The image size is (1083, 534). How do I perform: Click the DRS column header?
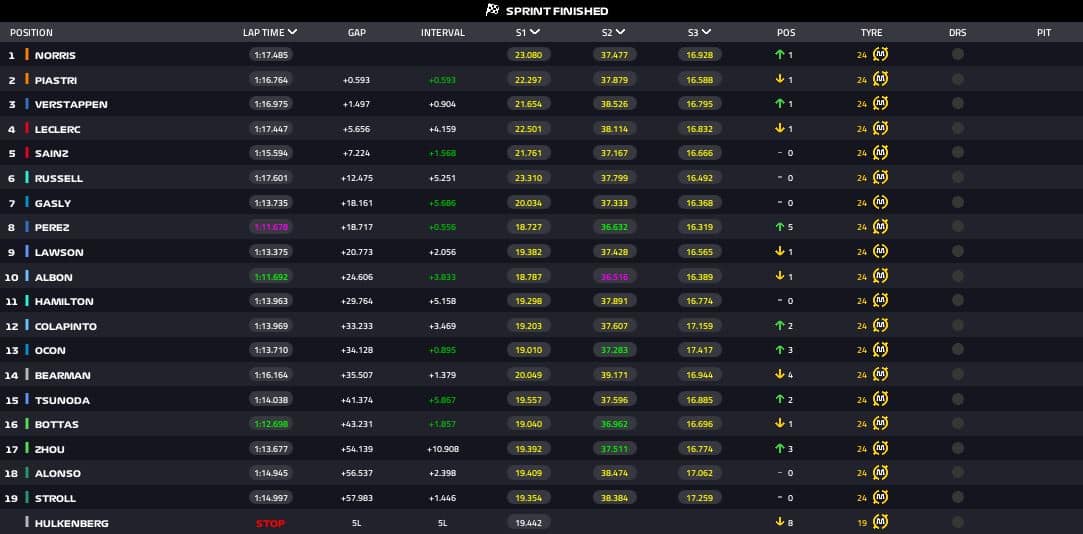coord(957,32)
